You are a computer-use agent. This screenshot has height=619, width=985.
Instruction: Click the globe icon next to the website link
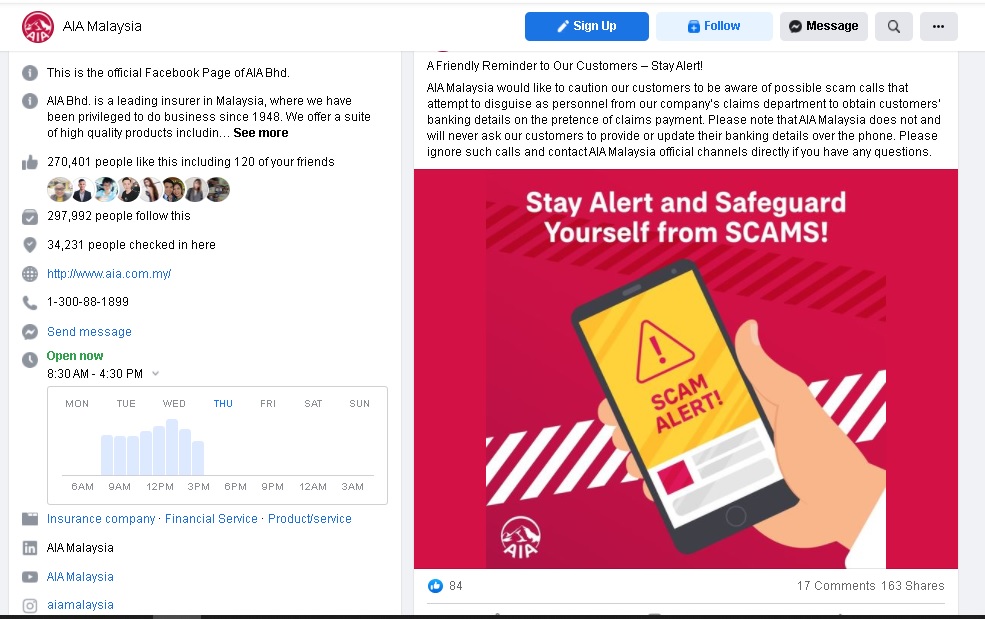(x=30, y=274)
